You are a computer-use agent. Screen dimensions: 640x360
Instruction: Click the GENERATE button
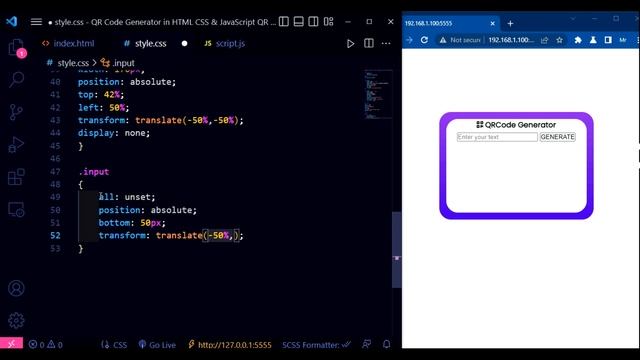pyautogui.click(x=558, y=137)
